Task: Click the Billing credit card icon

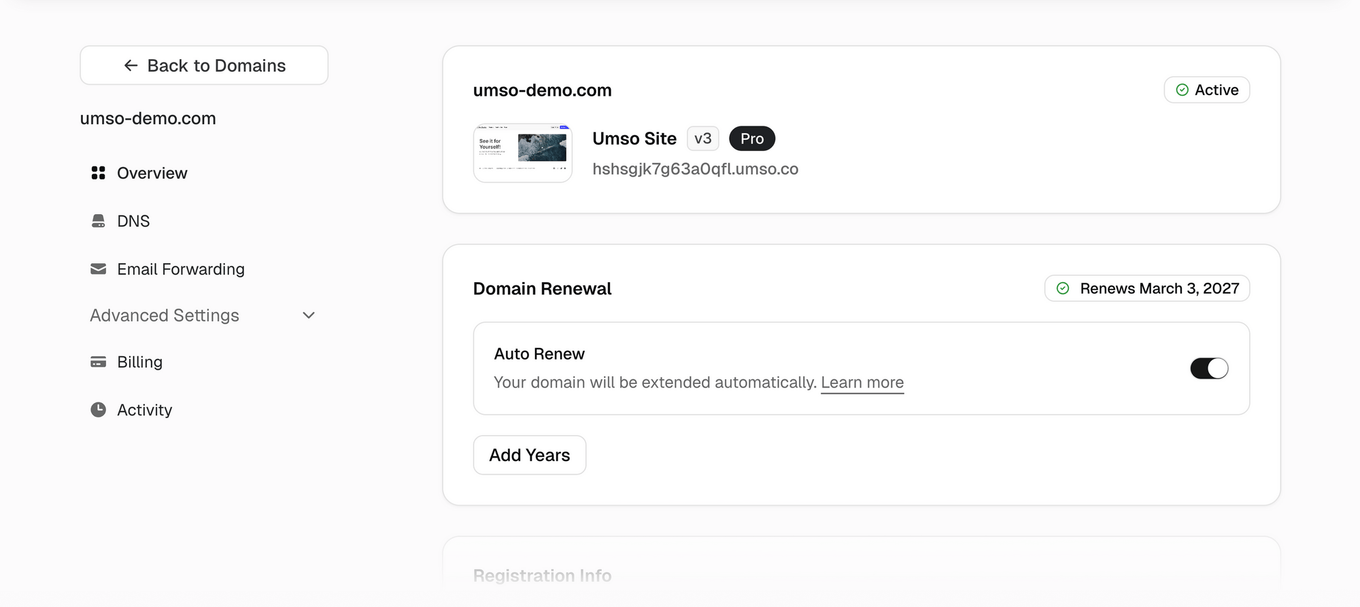Action: click(x=98, y=362)
